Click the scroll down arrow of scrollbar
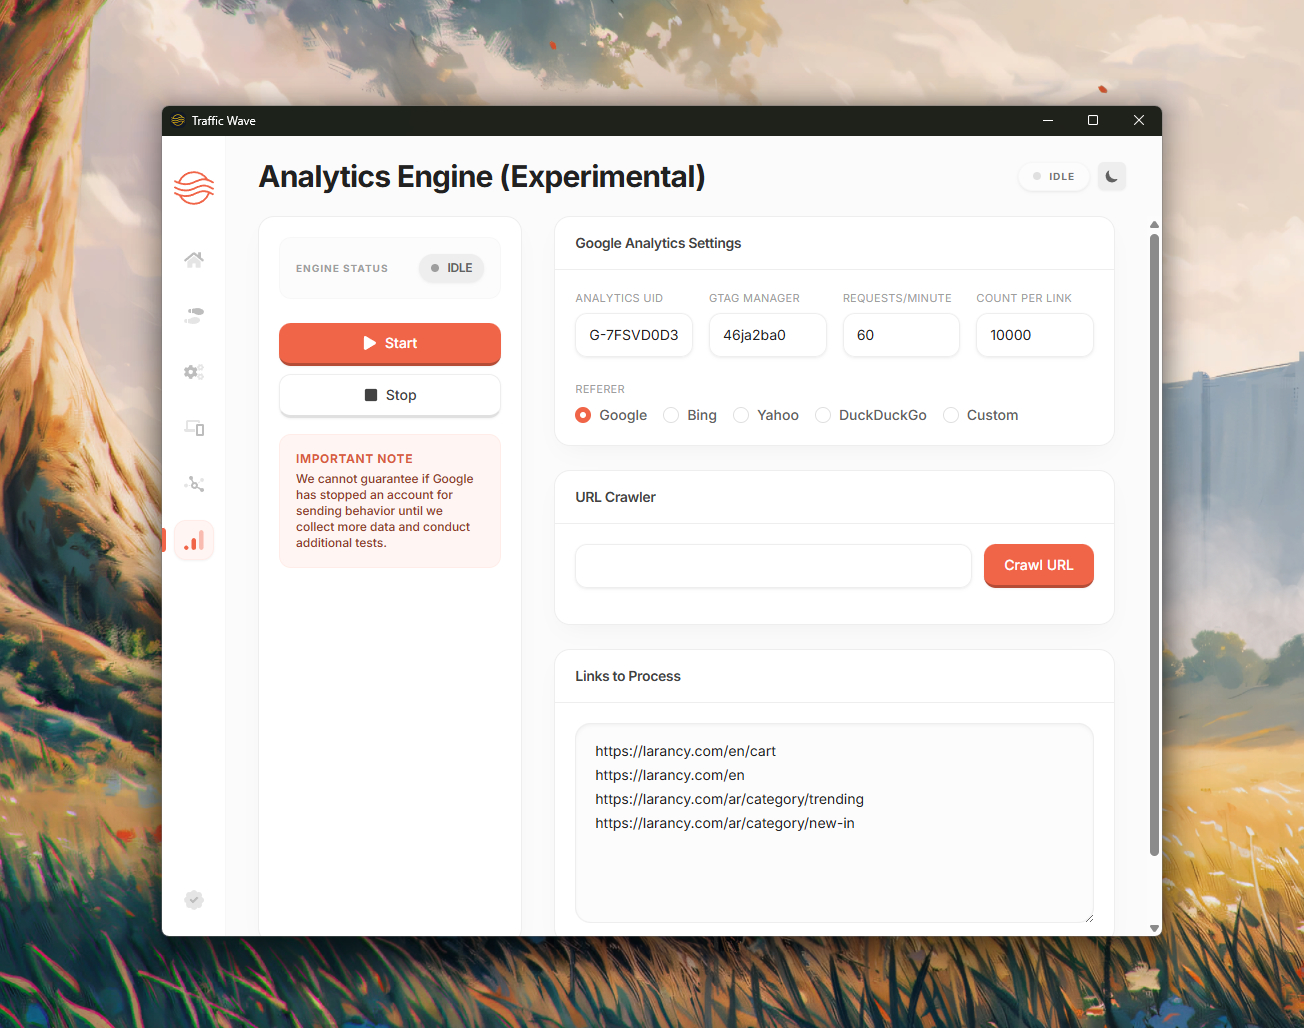 point(1154,928)
